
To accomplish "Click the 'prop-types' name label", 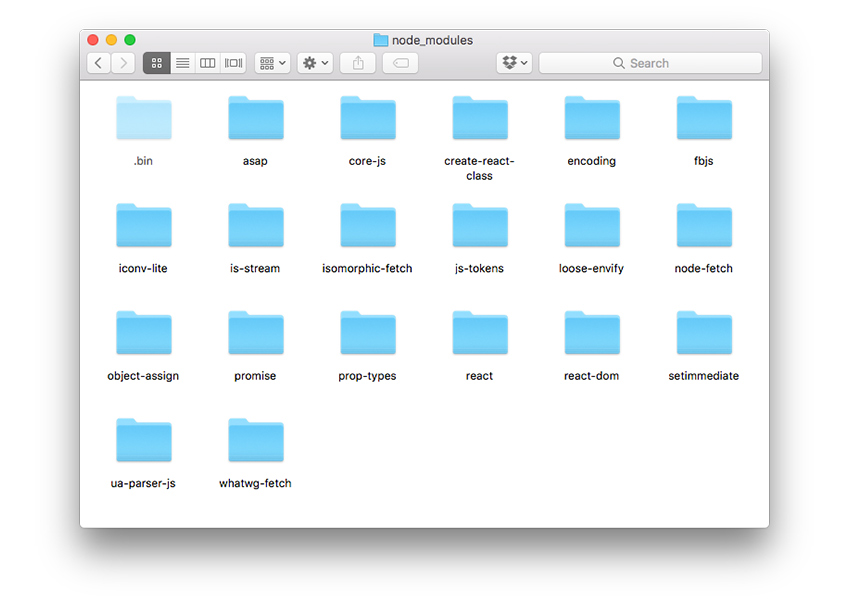I will coord(367,376).
